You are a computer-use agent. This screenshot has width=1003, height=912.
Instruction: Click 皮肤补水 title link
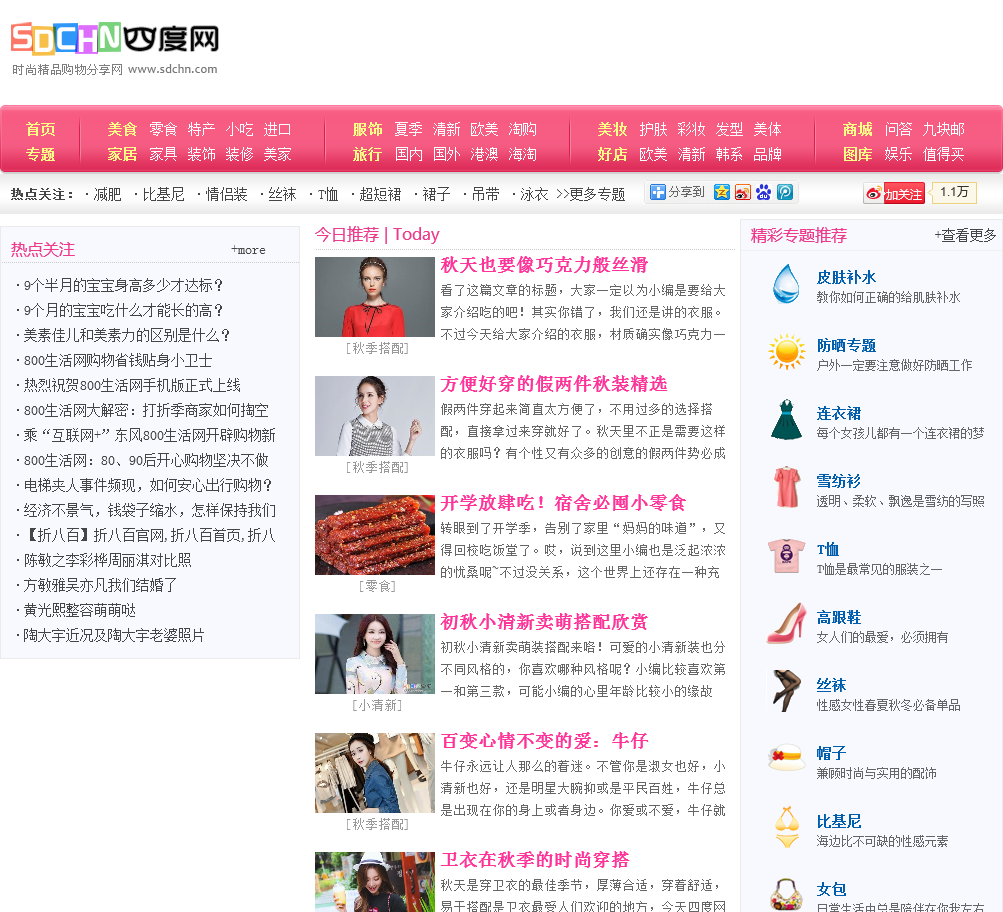tap(846, 278)
